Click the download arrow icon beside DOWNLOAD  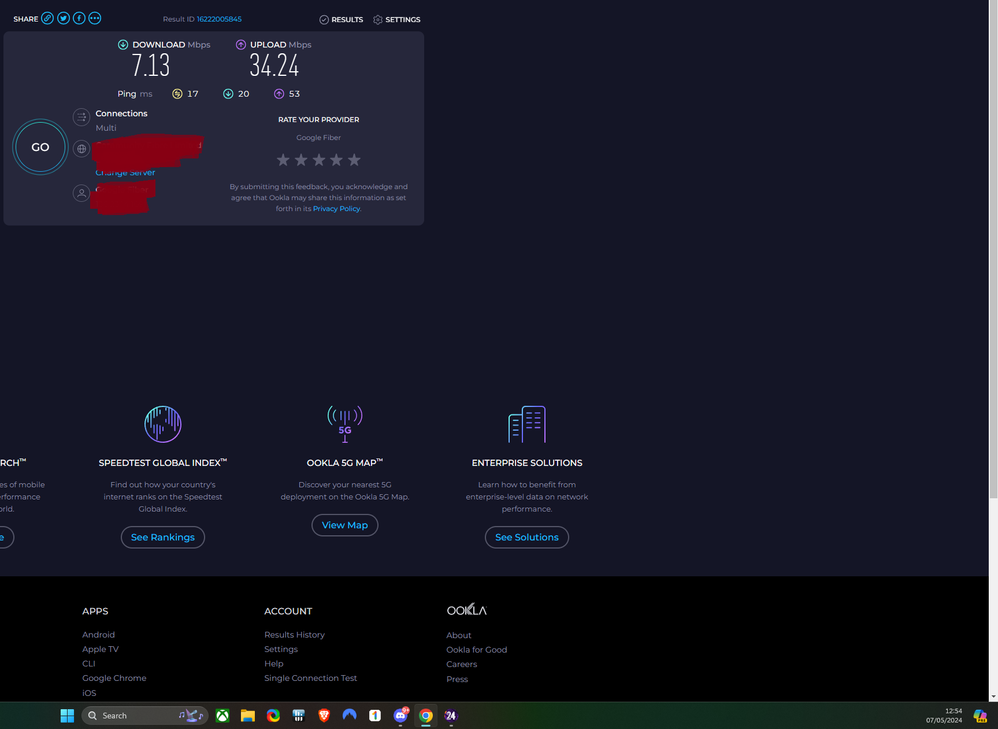click(x=123, y=45)
